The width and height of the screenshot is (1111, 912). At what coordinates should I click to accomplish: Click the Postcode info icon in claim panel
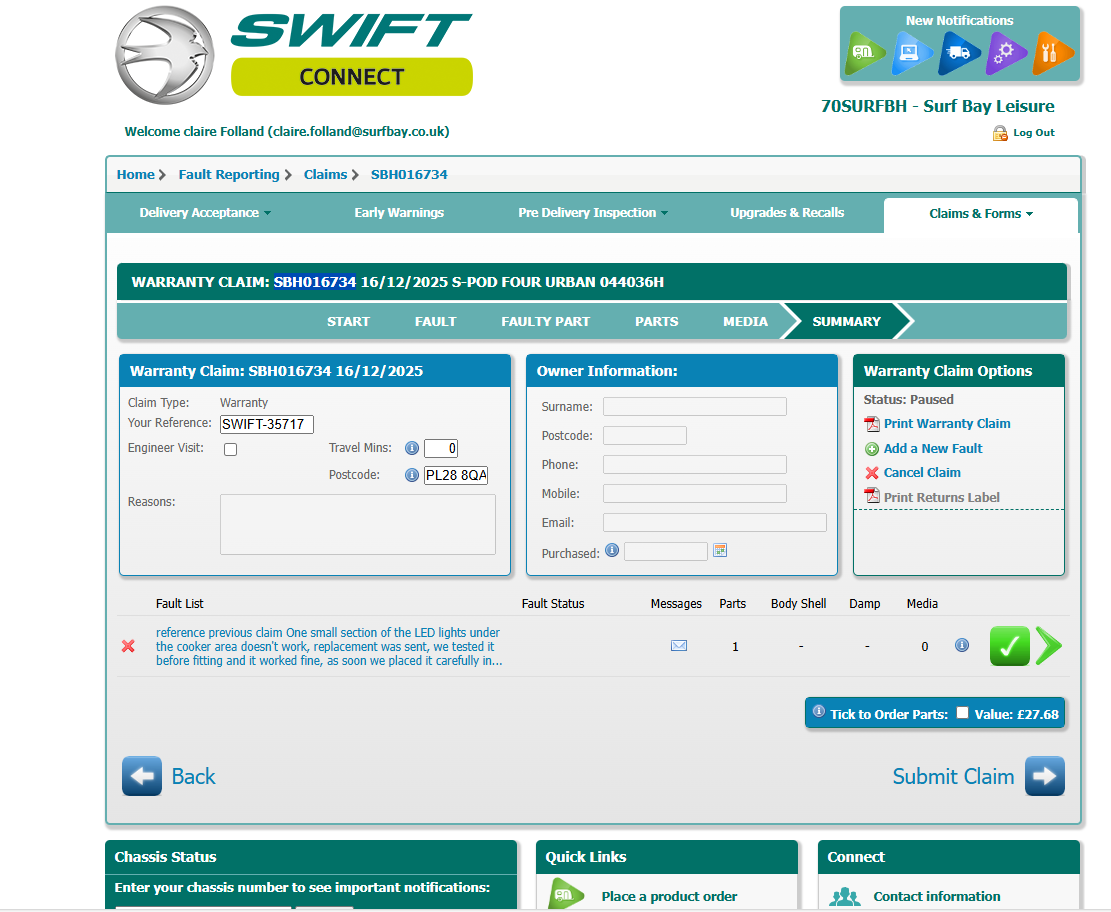(412, 475)
